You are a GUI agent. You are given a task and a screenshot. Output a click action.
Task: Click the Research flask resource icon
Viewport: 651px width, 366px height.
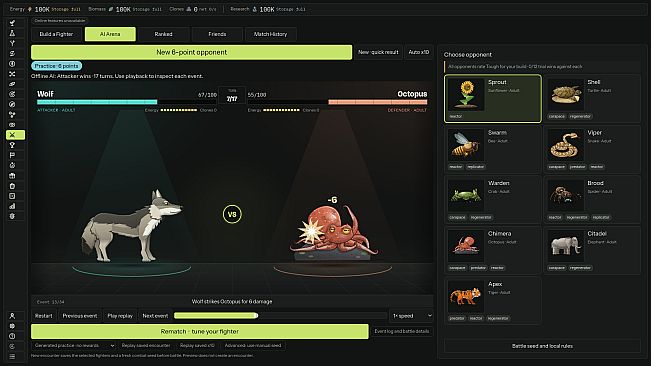[255, 9]
